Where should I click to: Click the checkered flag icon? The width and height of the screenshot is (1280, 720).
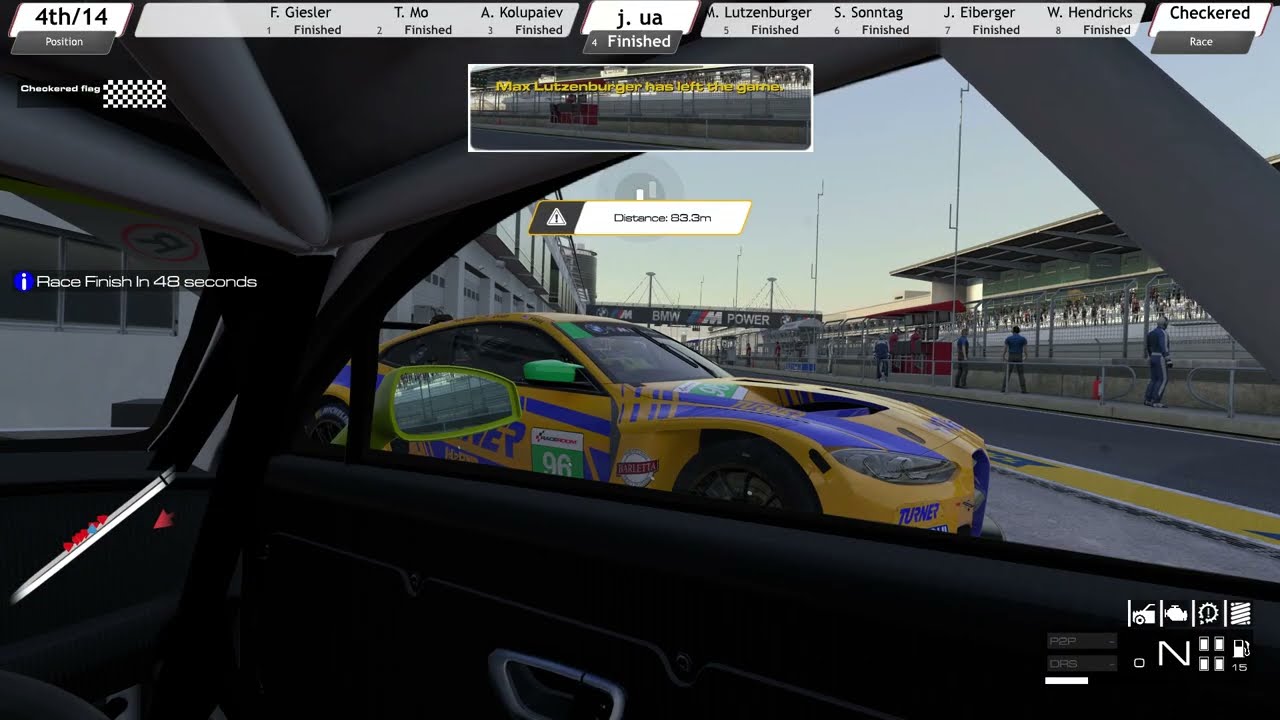coord(135,94)
